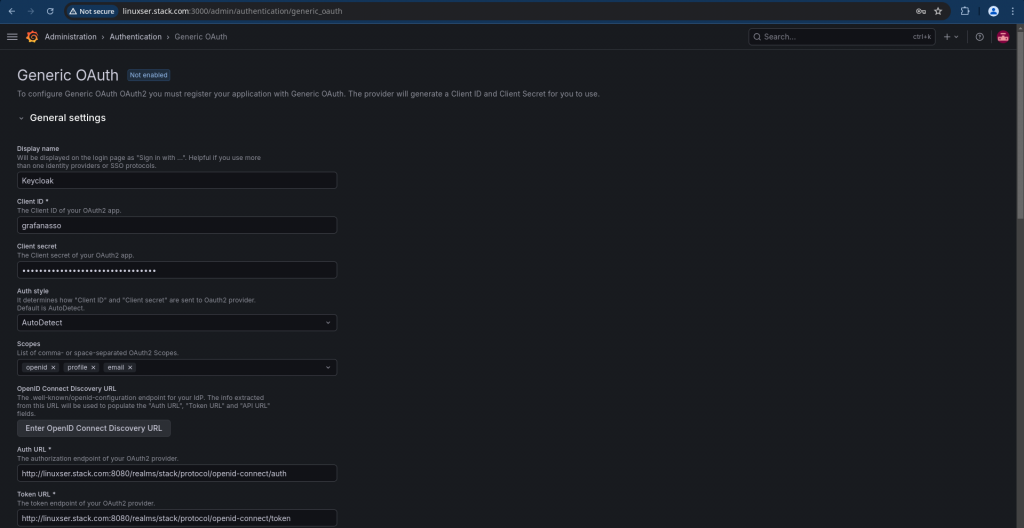
Task: Remove the email scope tag
Action: coord(131,367)
